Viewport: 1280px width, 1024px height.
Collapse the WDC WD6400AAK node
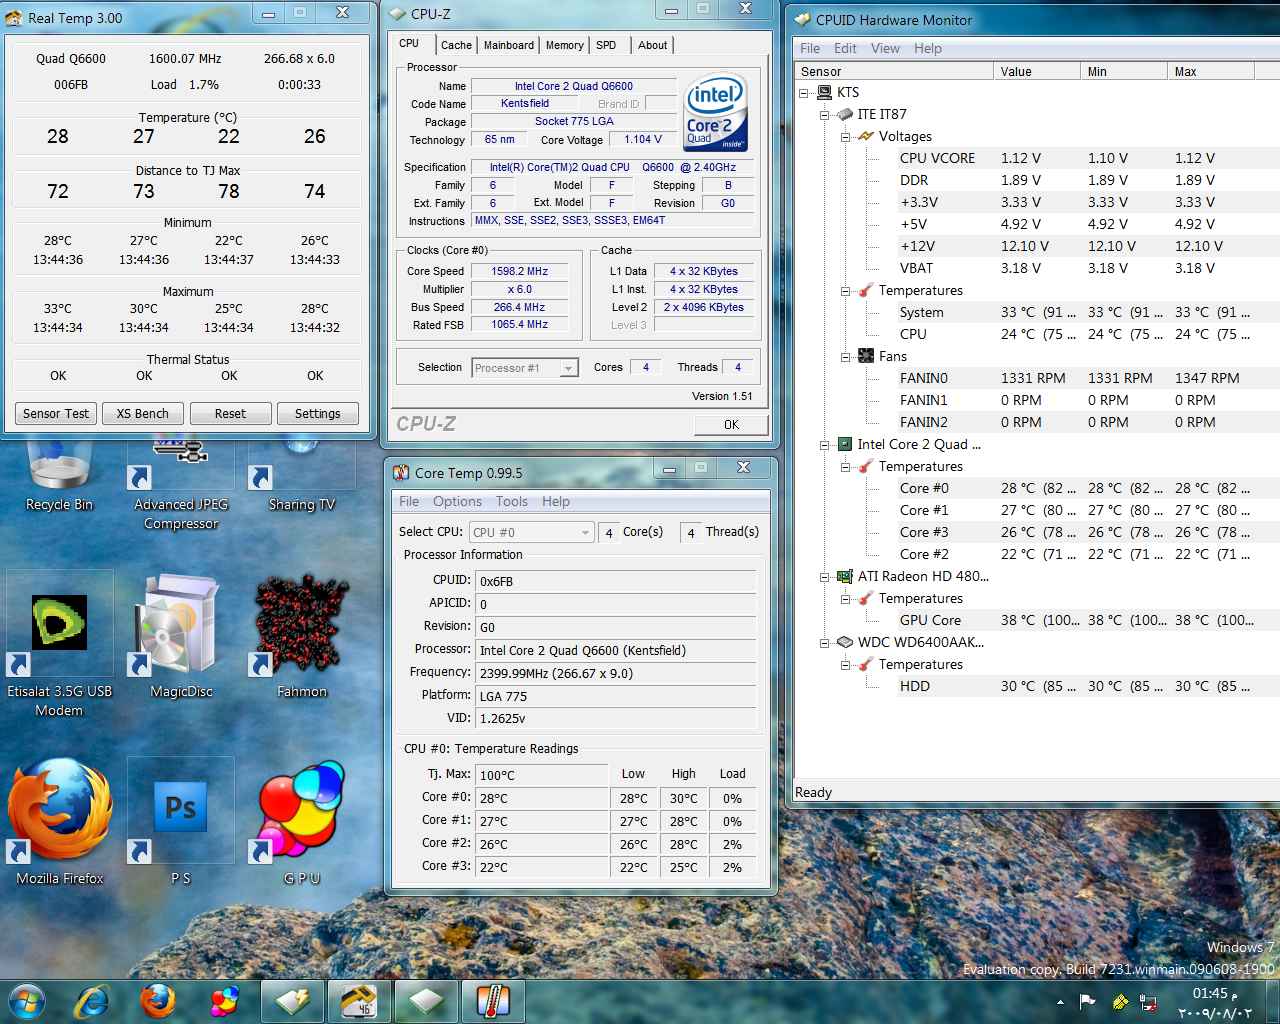tap(825, 643)
